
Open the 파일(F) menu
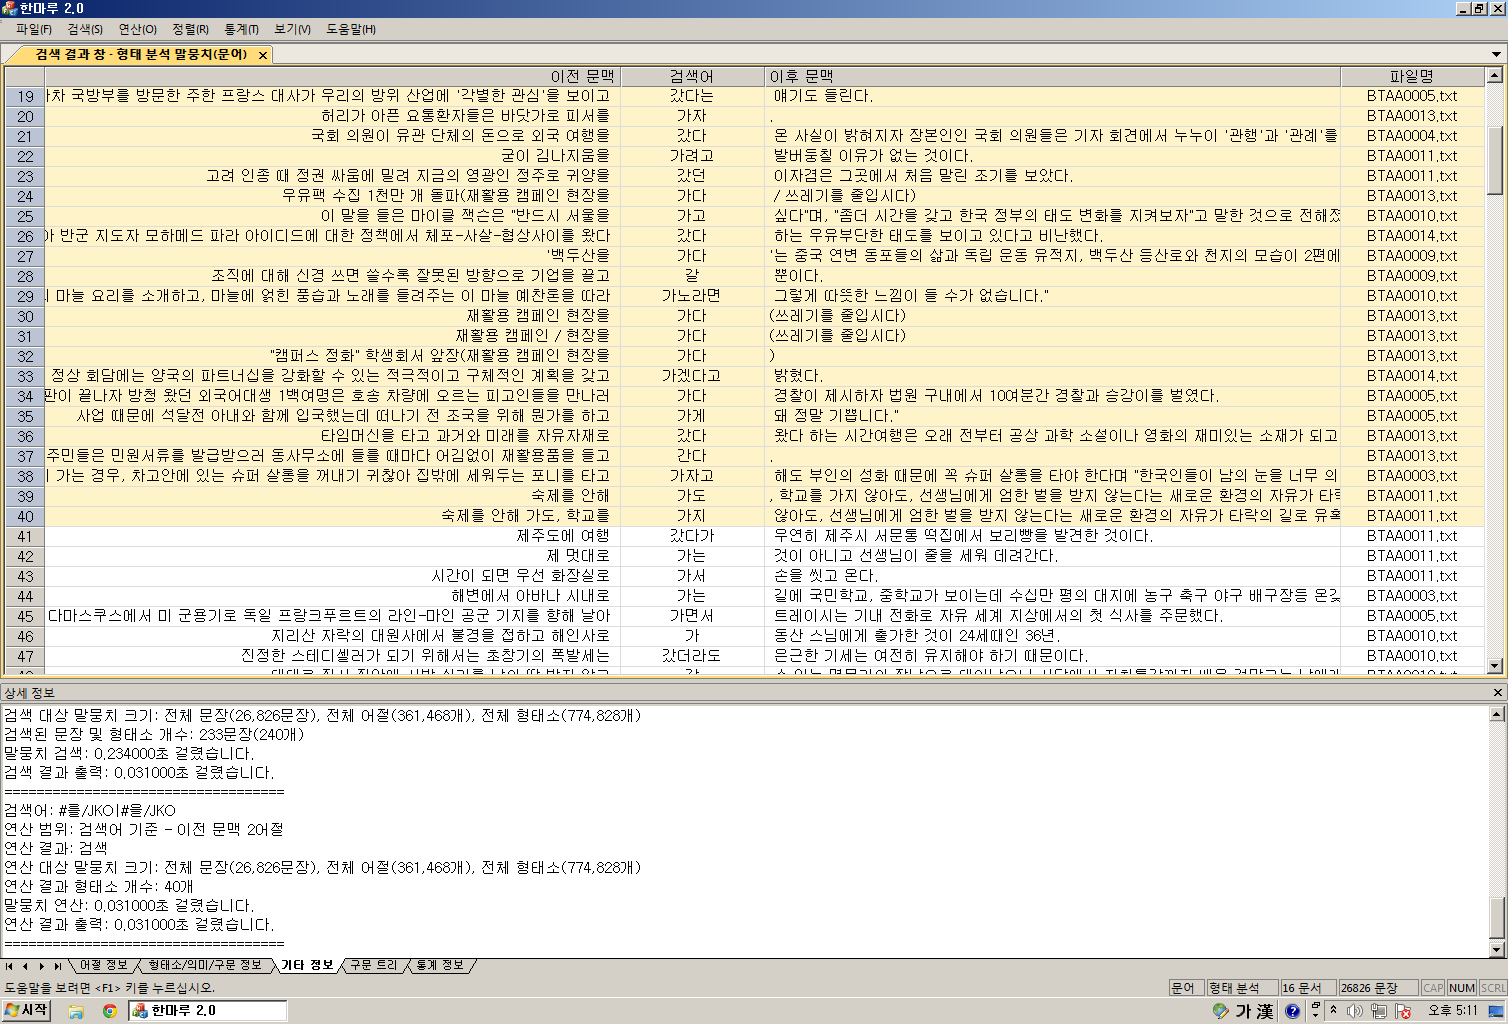tap(33, 29)
